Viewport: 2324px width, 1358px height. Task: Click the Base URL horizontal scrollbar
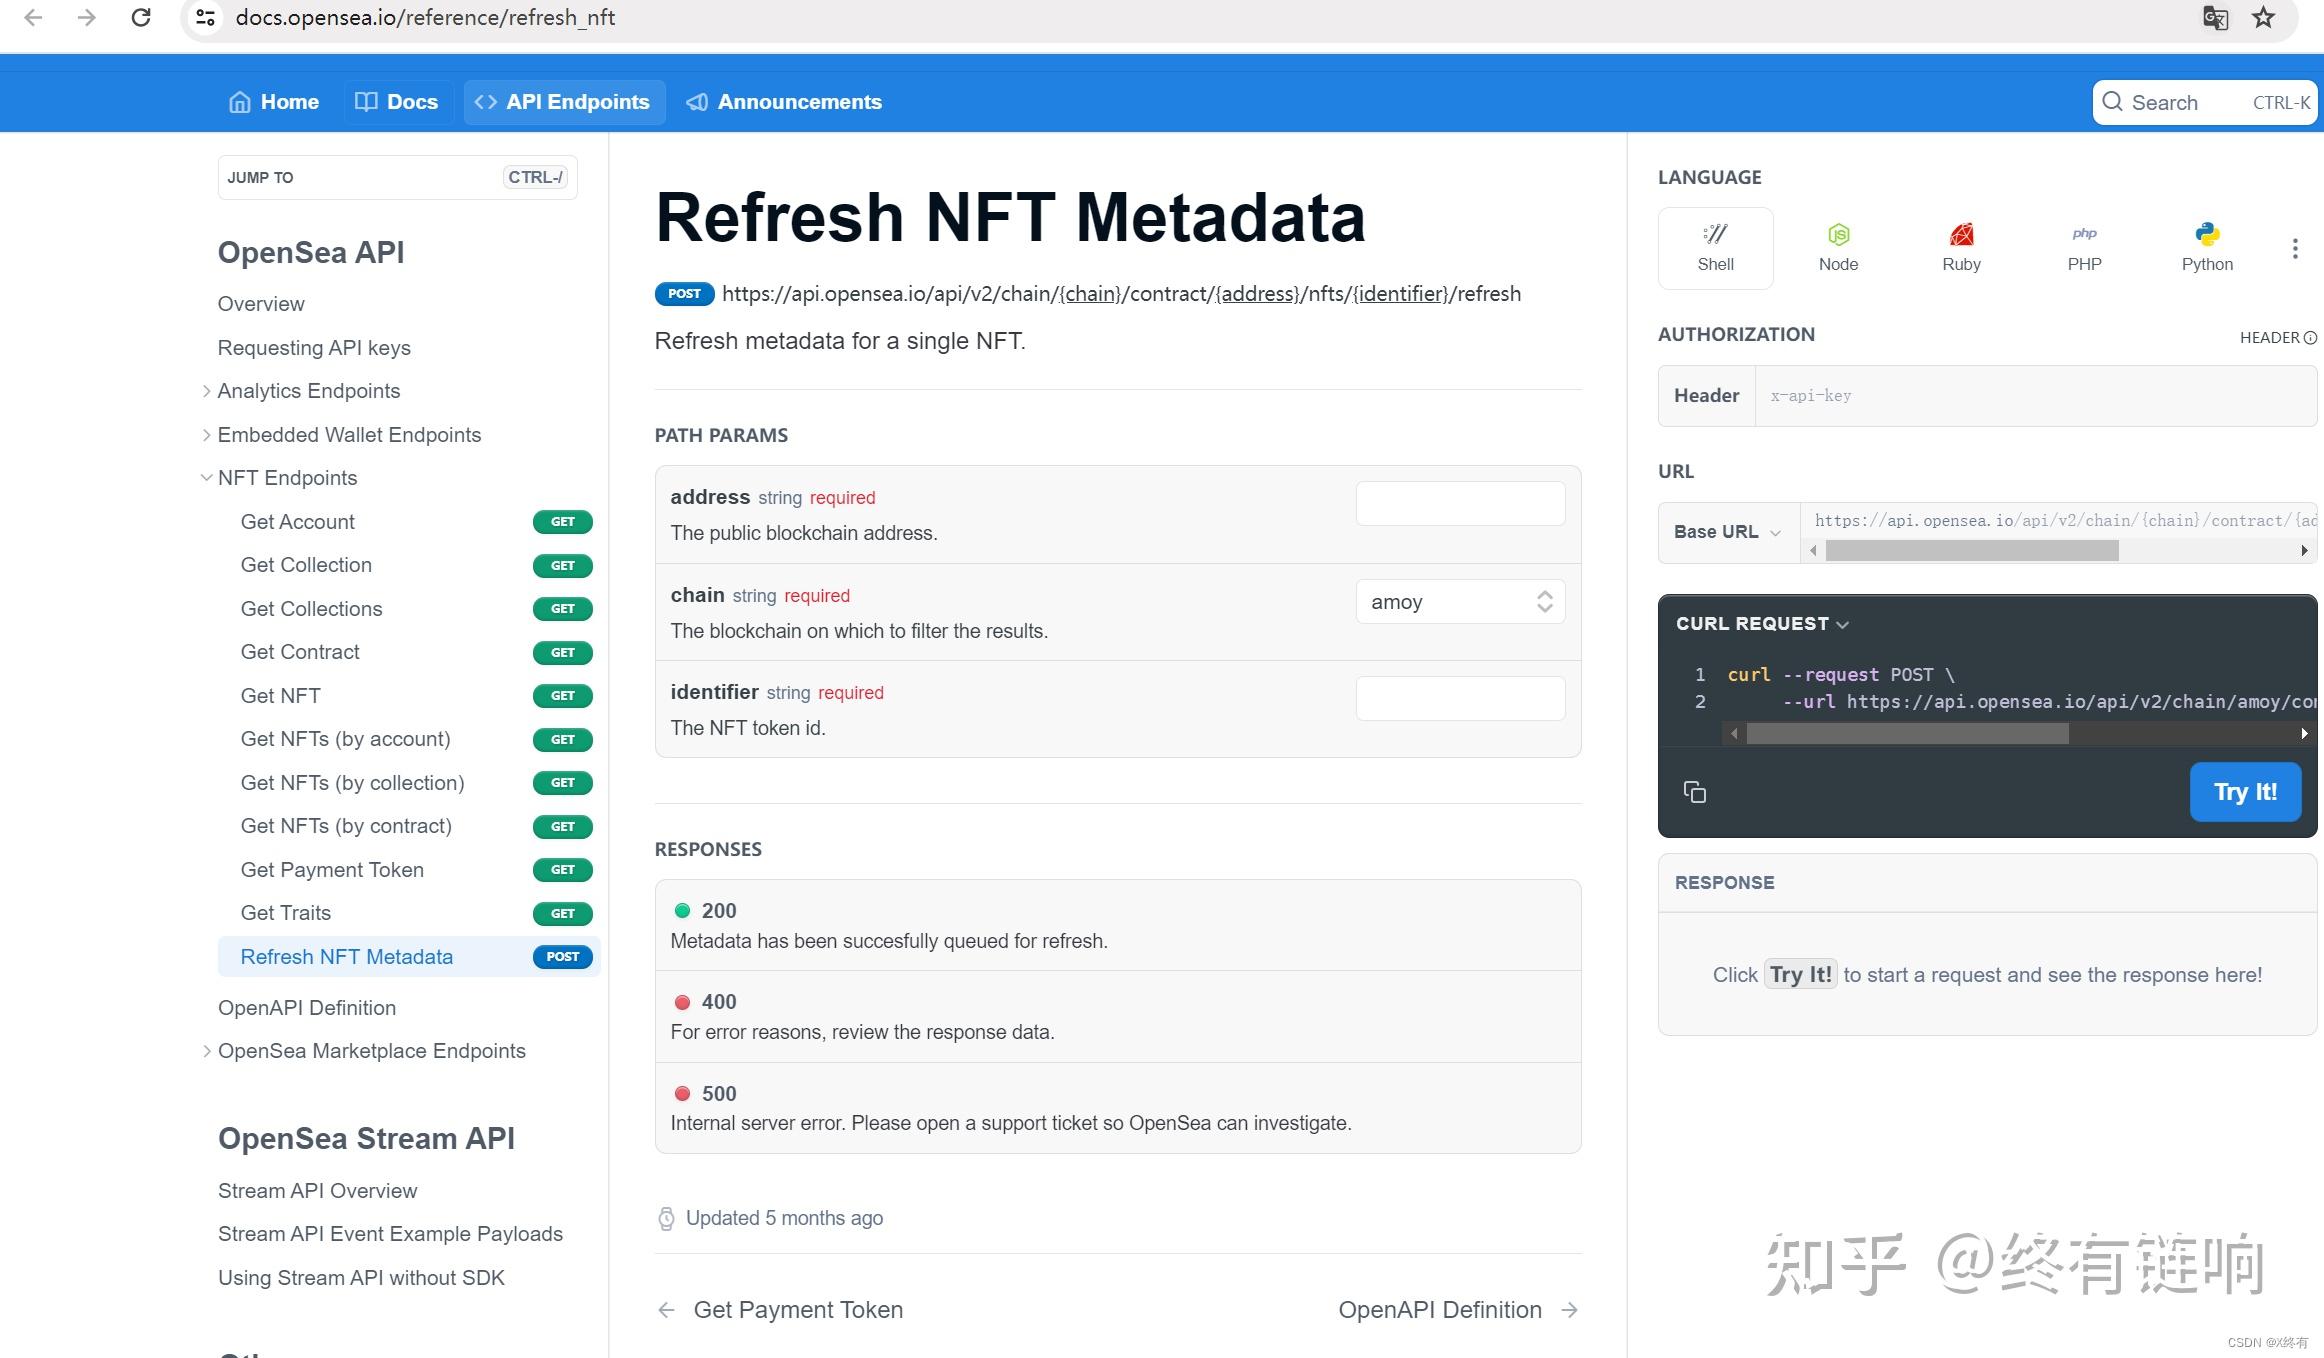tap(1971, 551)
